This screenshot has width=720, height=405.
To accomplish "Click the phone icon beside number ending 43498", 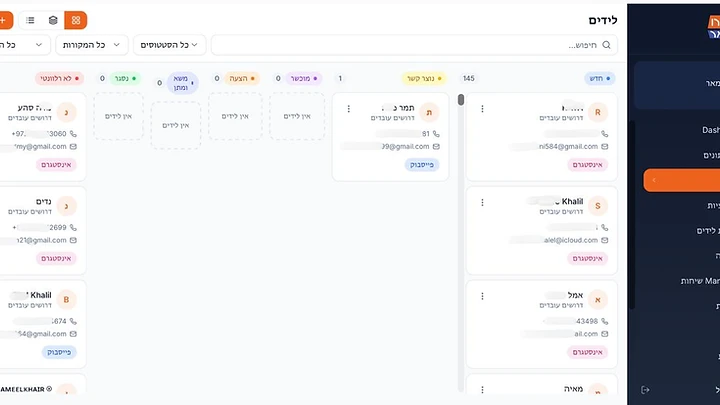I will tap(604, 321).
